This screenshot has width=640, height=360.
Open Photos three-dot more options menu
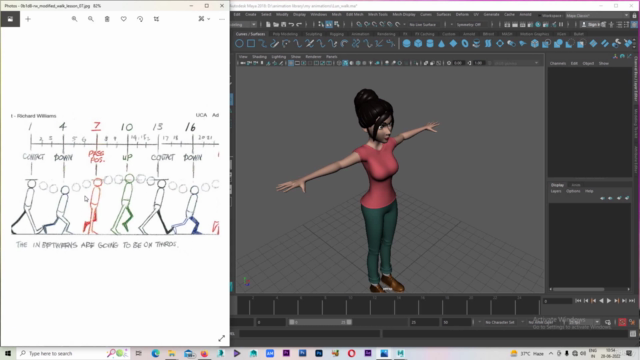pyautogui.click(x=222, y=19)
